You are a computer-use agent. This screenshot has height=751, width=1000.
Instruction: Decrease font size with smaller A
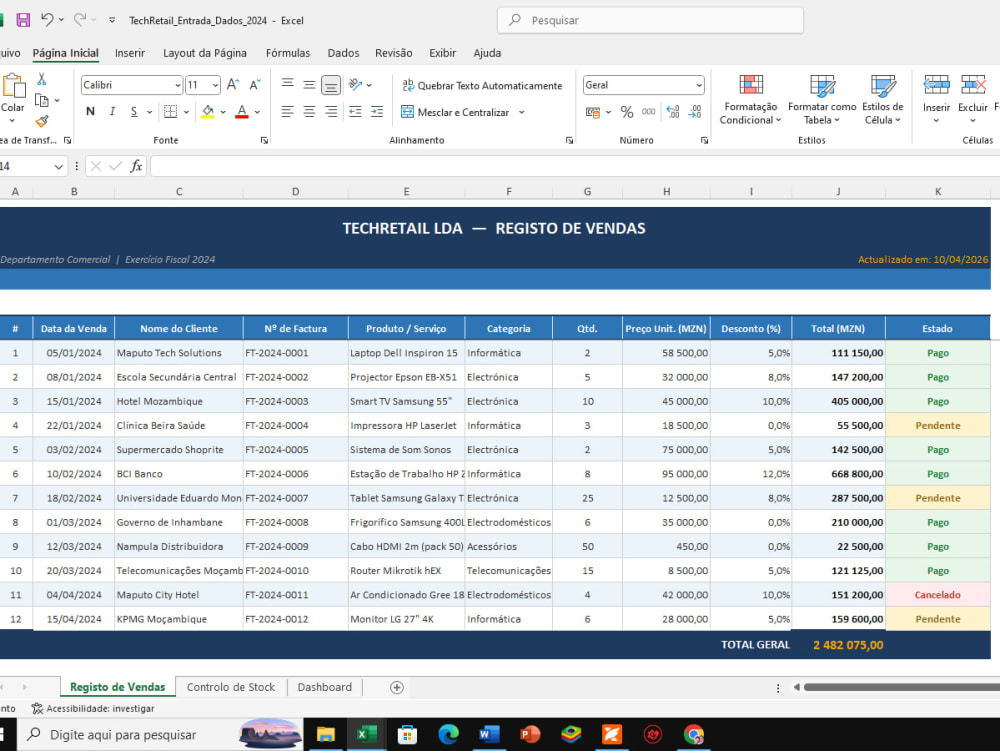coord(255,85)
